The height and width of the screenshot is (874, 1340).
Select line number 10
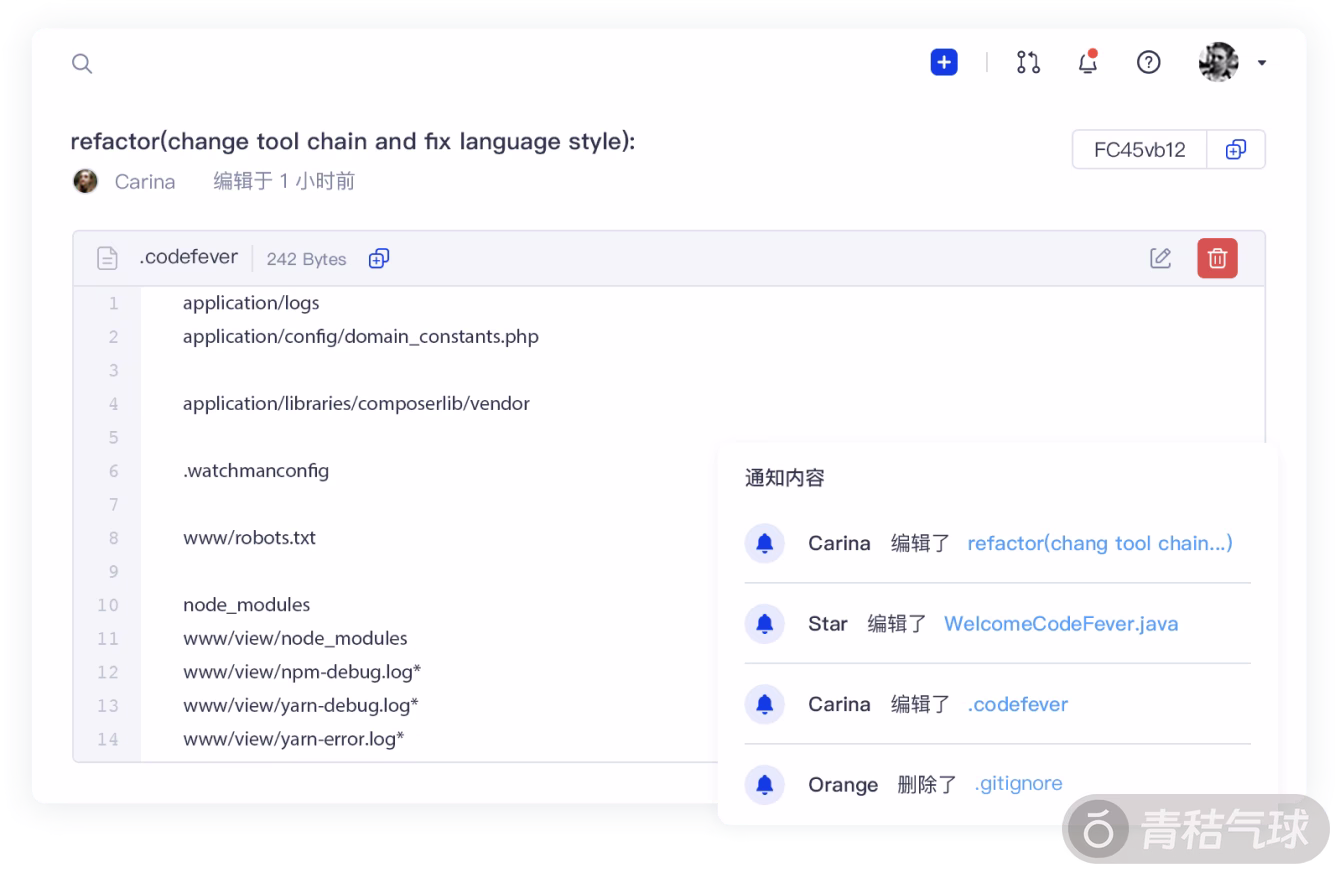pyautogui.click(x=108, y=605)
